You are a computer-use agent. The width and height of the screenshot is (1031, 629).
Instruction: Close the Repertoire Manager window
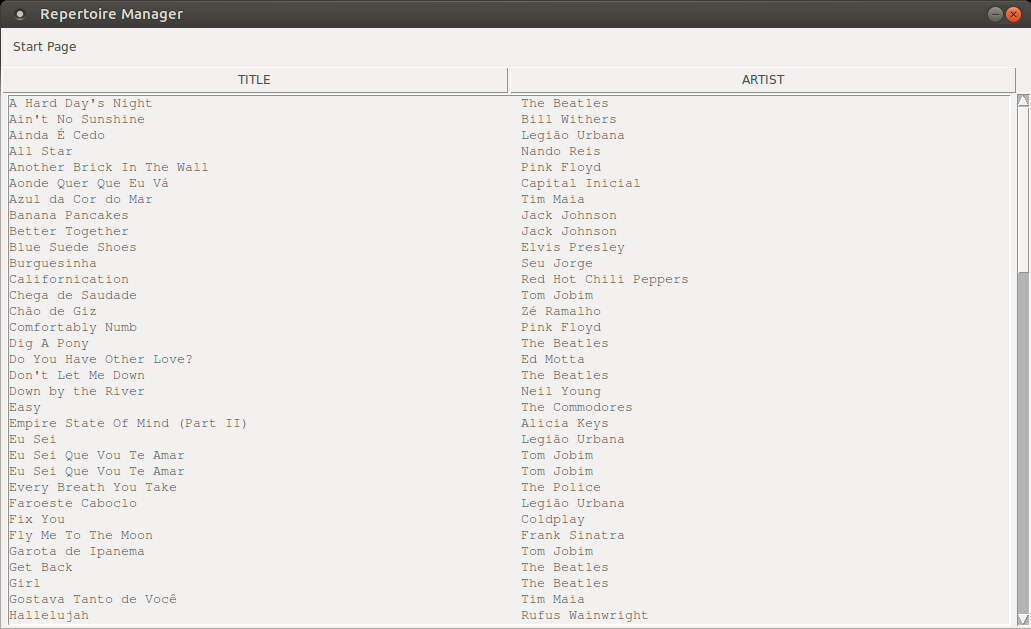(x=1013, y=14)
